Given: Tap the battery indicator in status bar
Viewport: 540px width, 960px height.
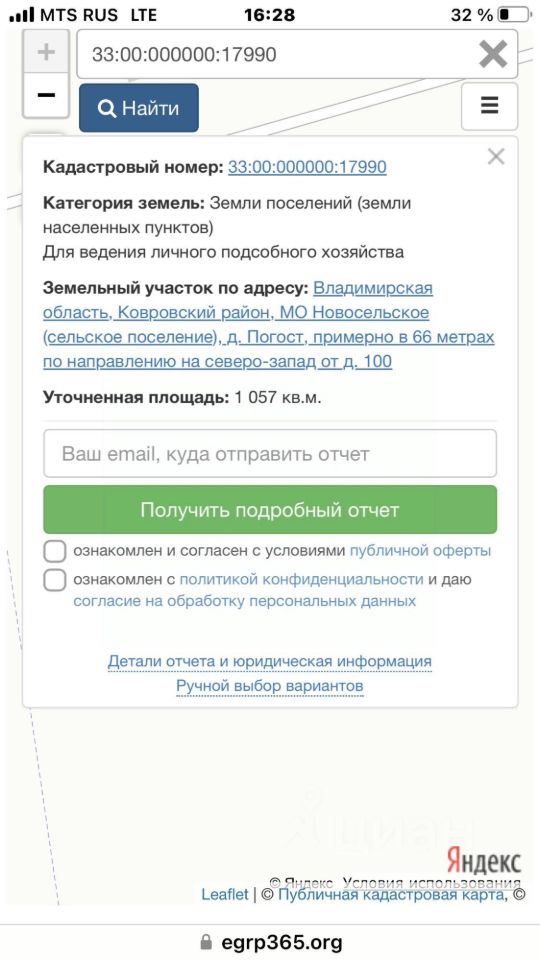Looking at the screenshot, I should pyautogui.click(x=514, y=15).
